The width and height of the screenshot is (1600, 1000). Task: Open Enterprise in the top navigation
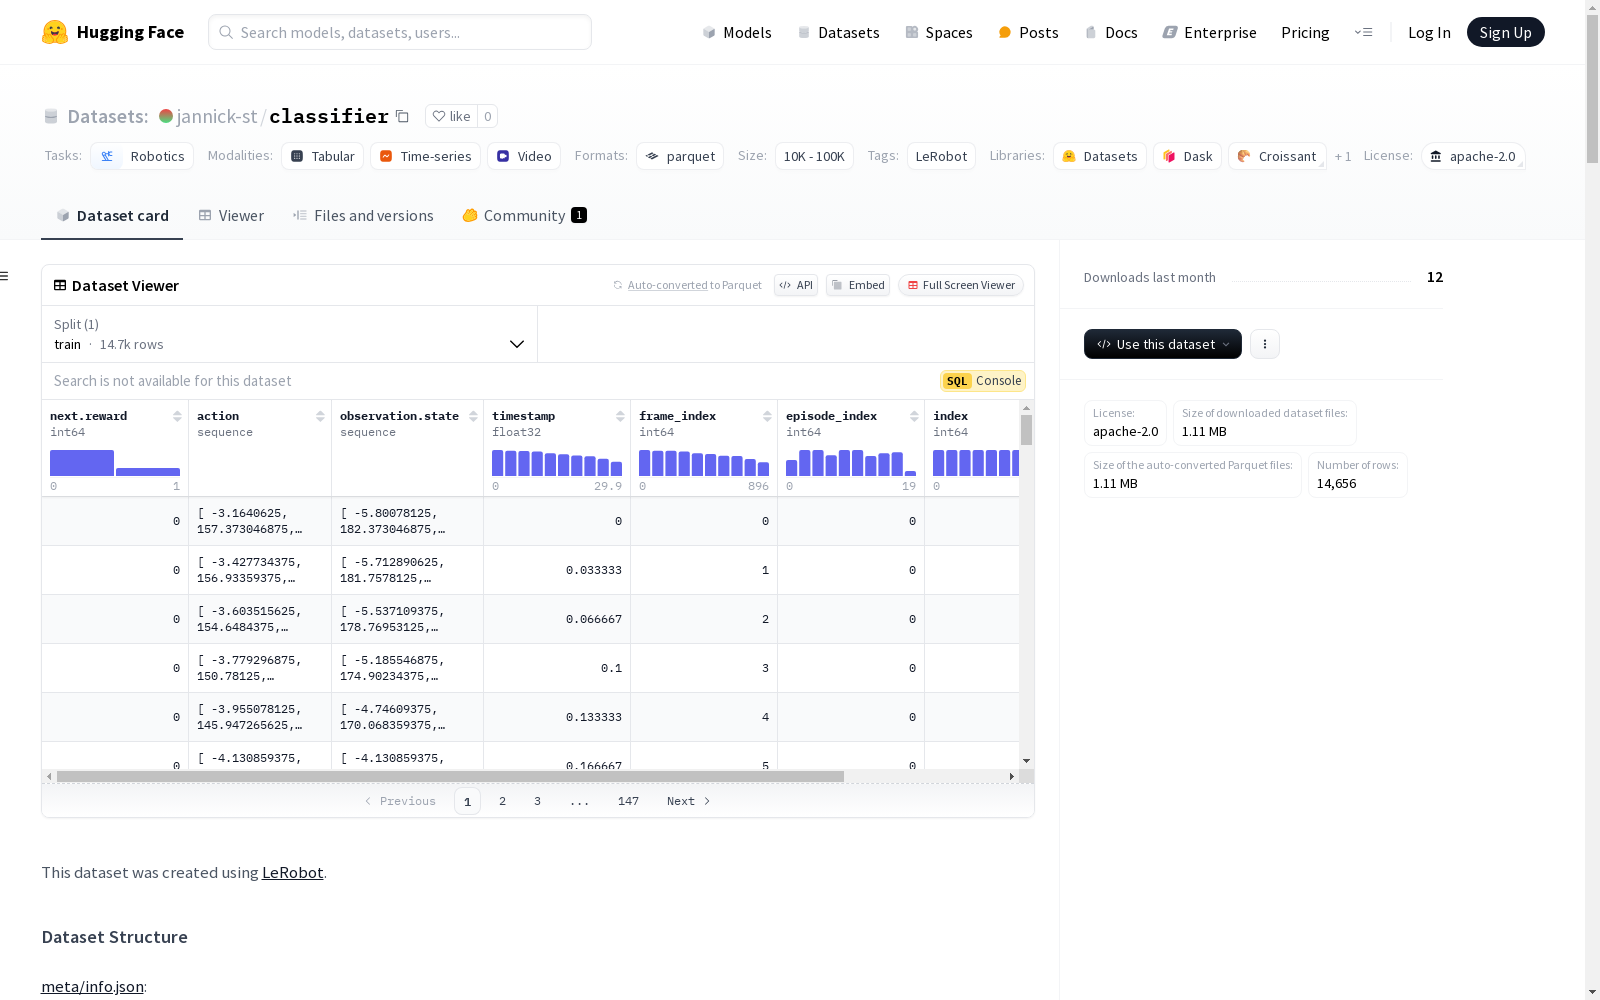tap(1209, 32)
